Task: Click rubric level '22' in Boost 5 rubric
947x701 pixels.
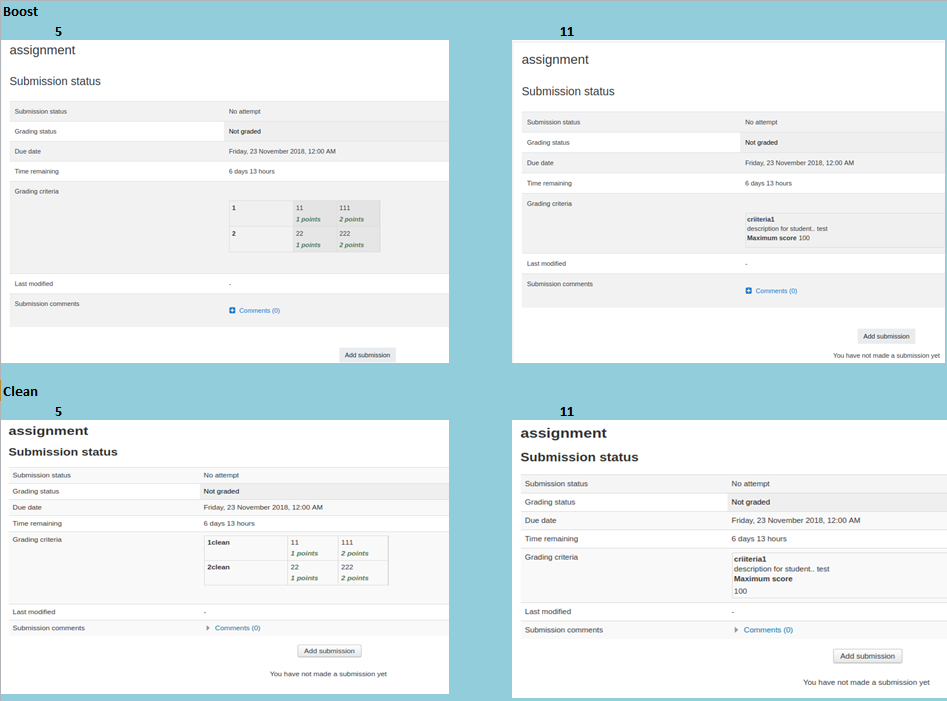Action: click(x=314, y=239)
